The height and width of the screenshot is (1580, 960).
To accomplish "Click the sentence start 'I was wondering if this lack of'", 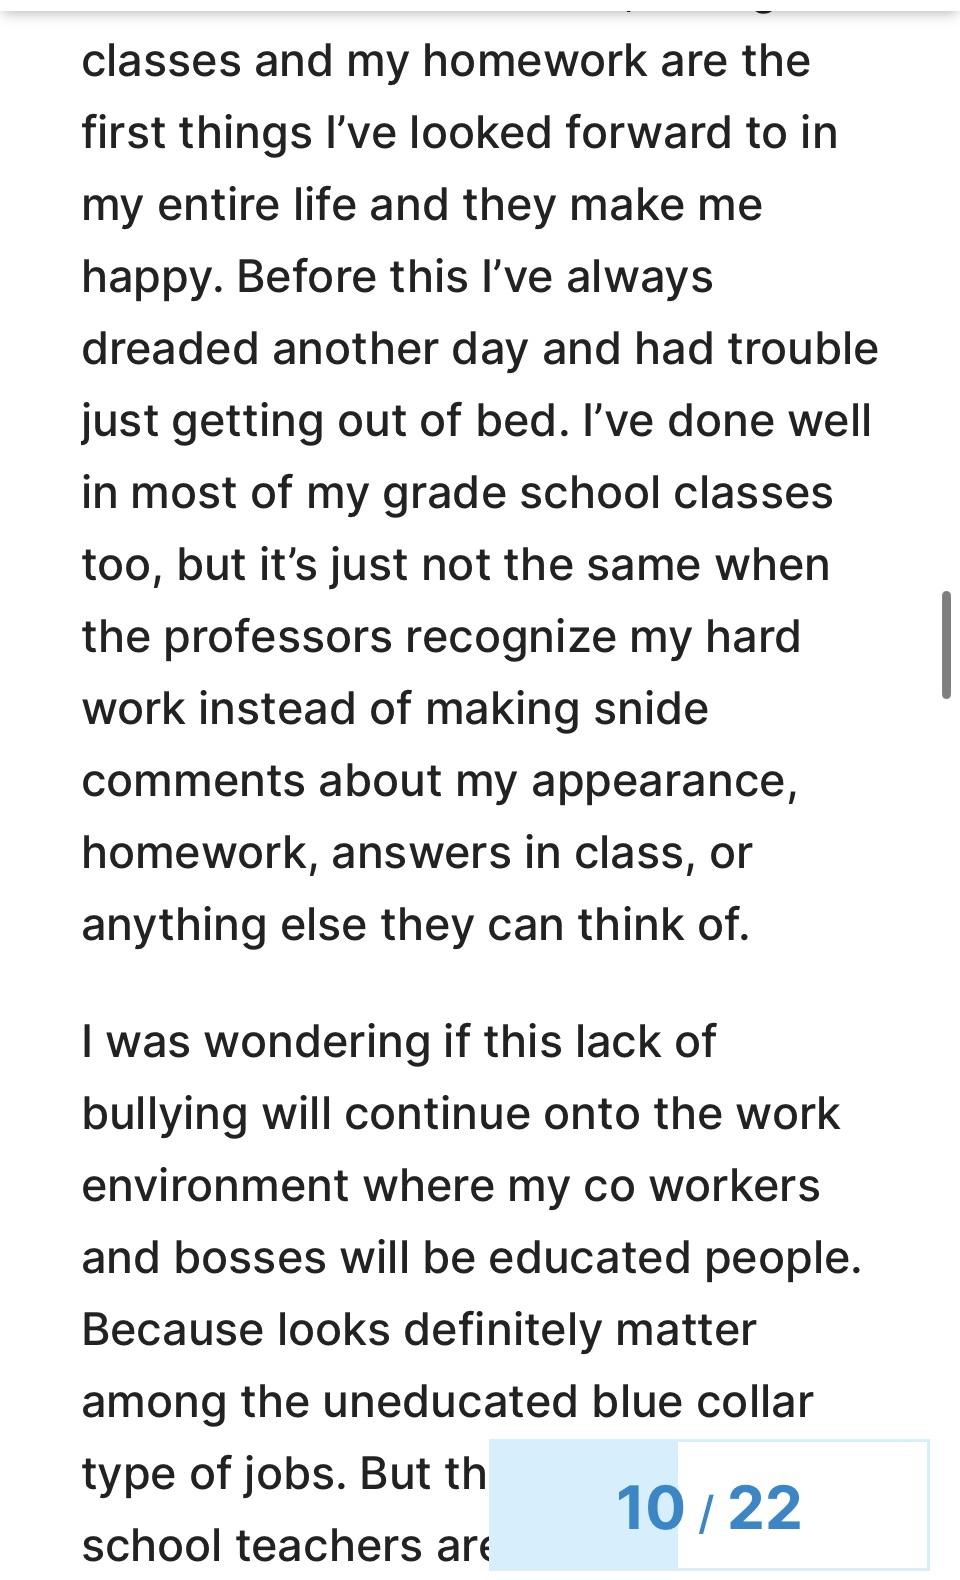I will (399, 1042).
